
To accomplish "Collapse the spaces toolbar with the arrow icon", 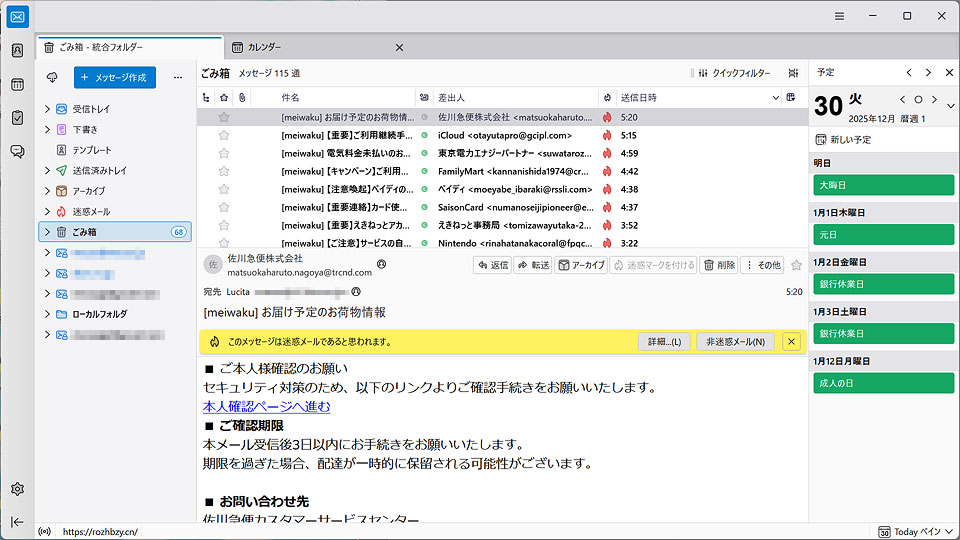I will point(17,521).
